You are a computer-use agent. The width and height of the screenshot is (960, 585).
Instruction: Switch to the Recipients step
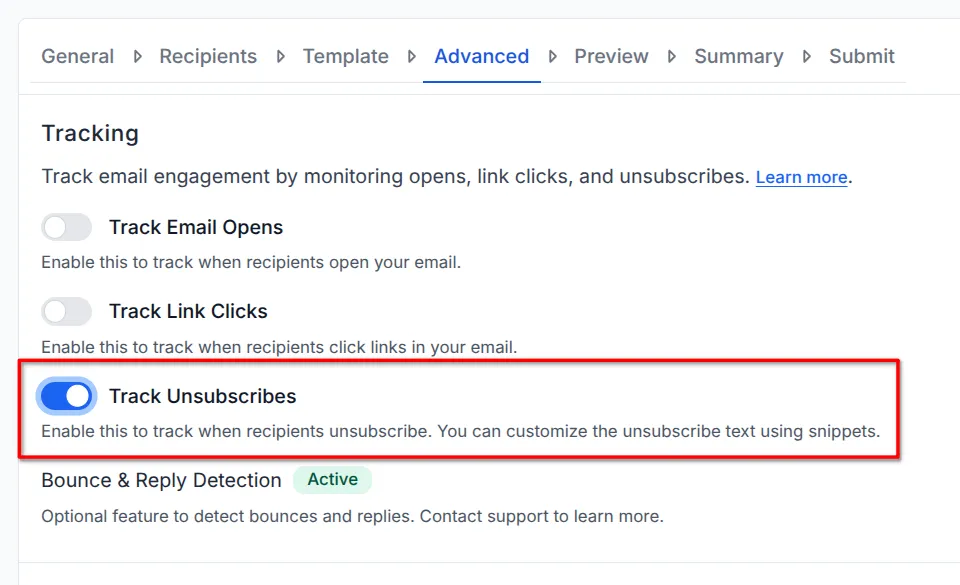click(x=208, y=57)
